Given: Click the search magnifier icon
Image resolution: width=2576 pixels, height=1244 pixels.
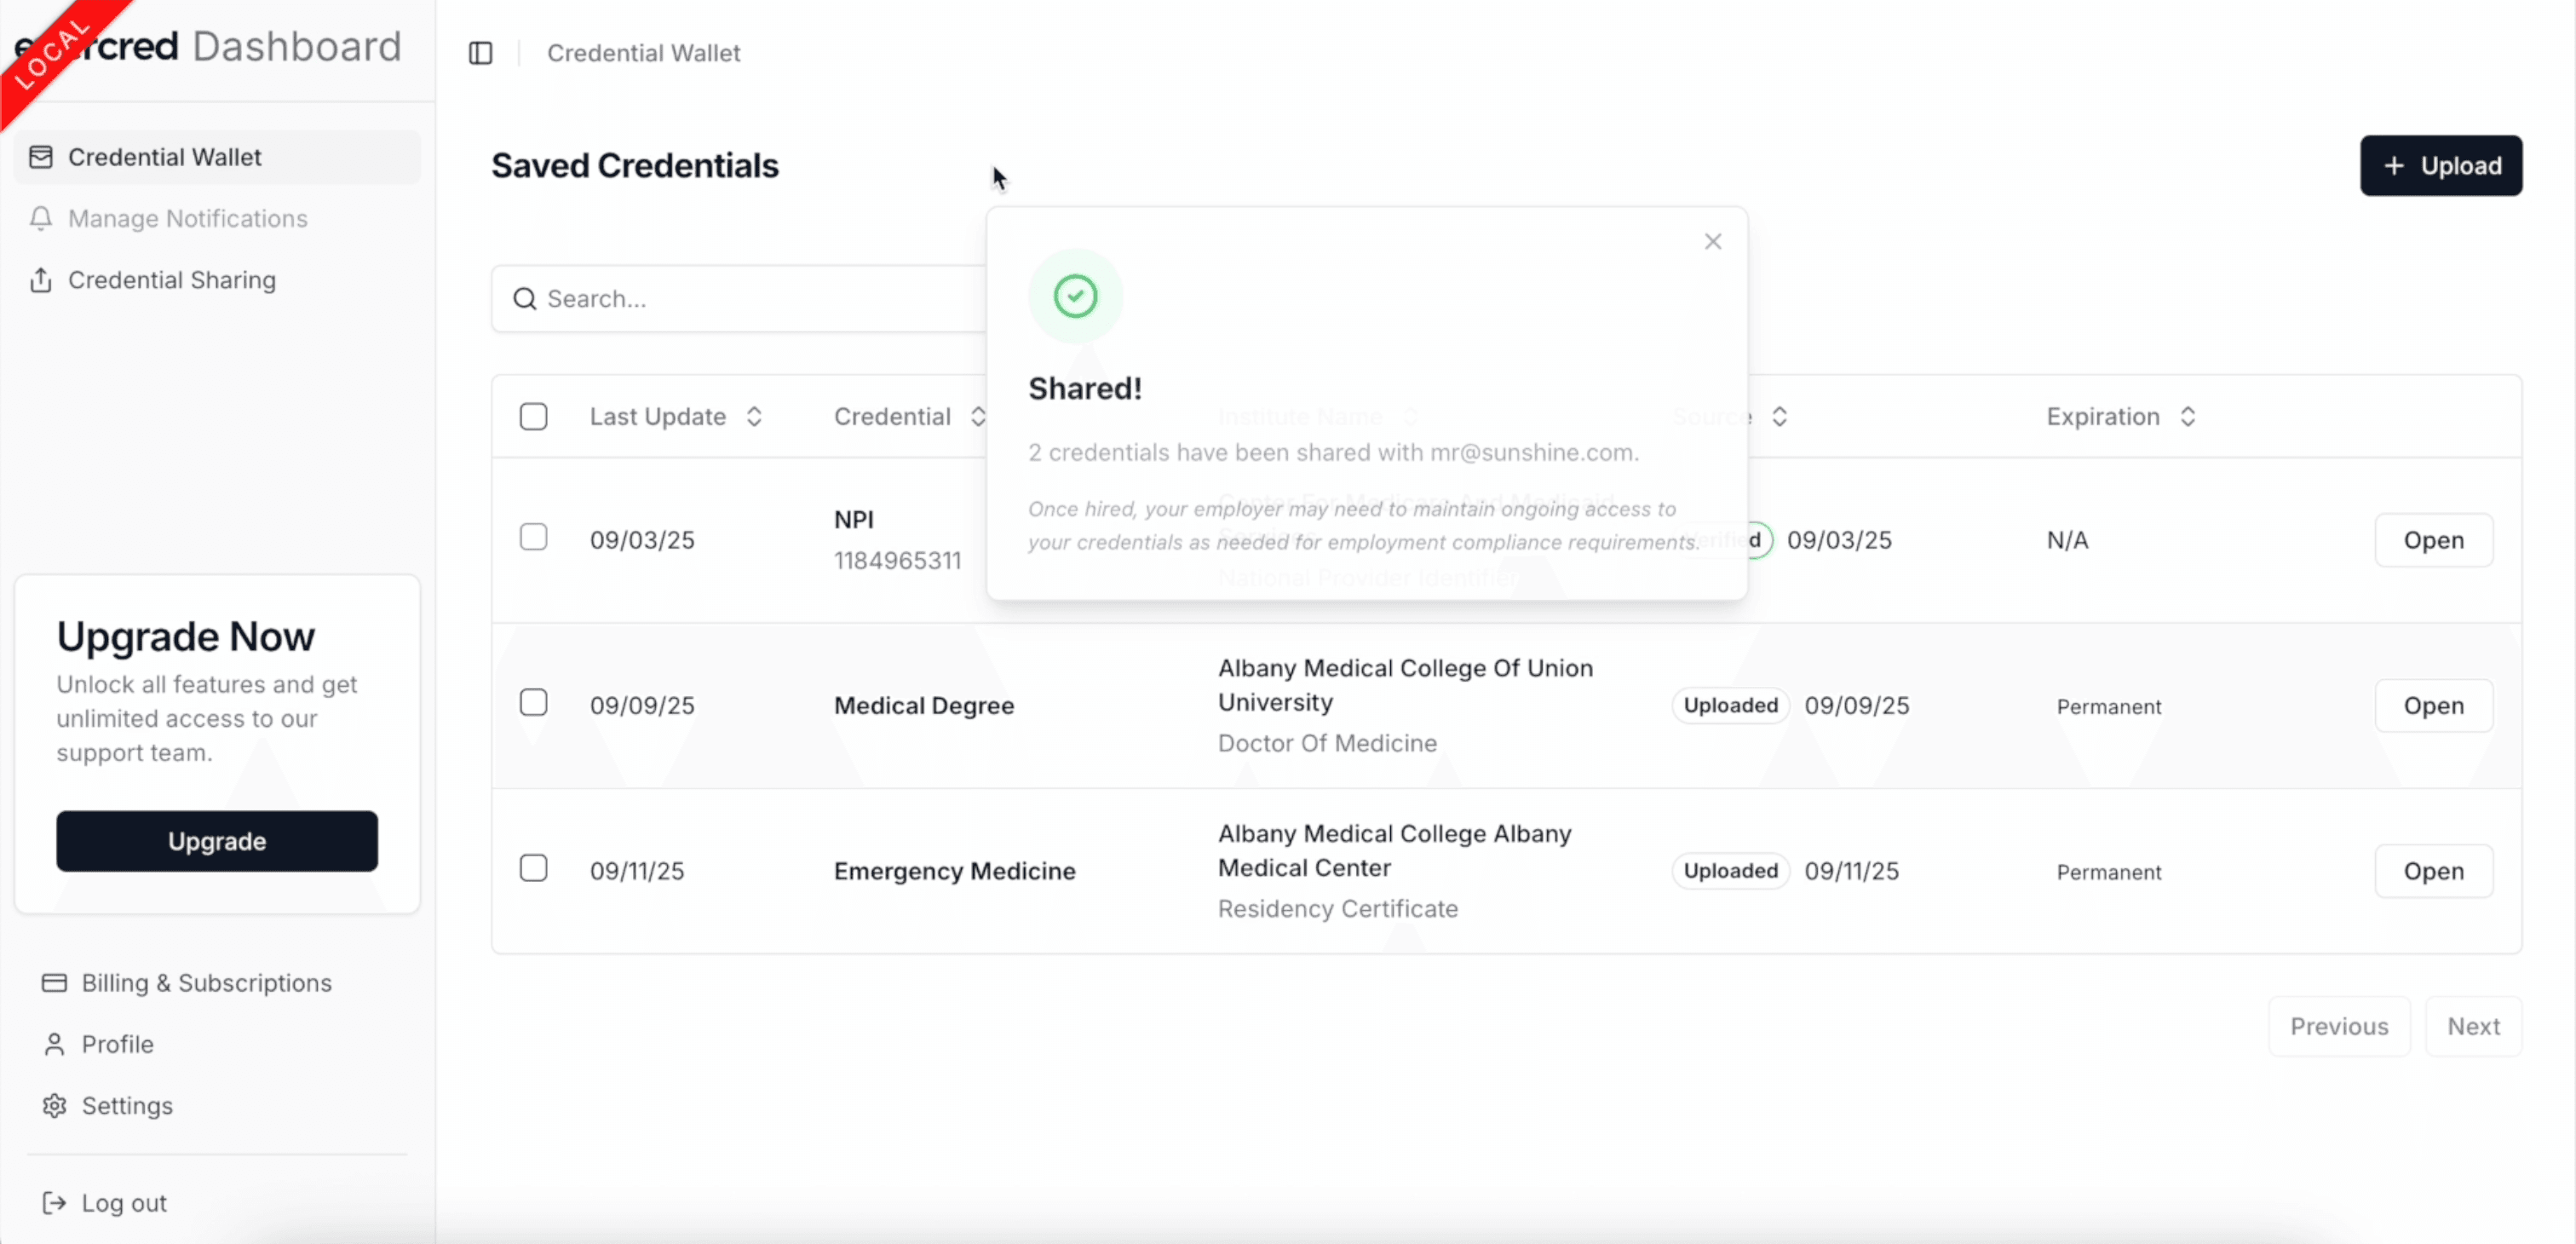Looking at the screenshot, I should coord(525,299).
